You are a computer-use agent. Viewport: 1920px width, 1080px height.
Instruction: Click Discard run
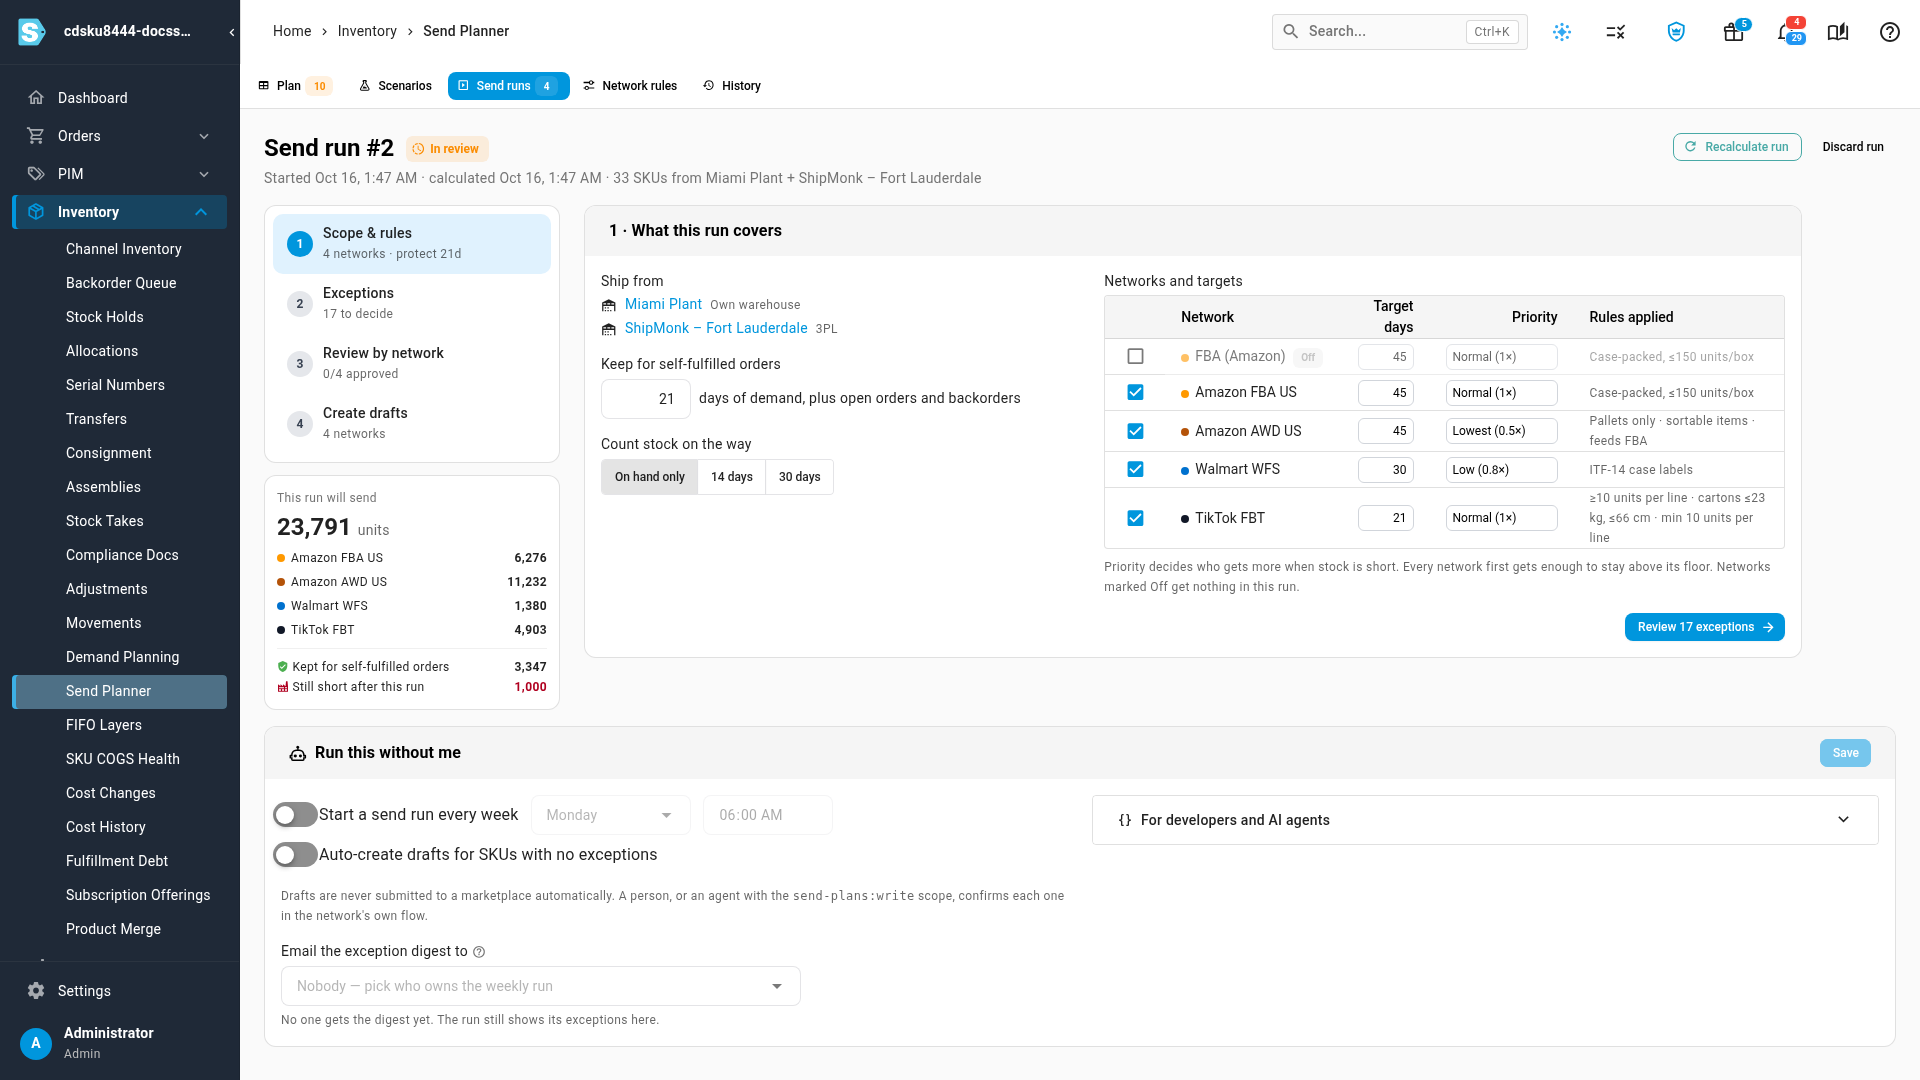[1852, 147]
